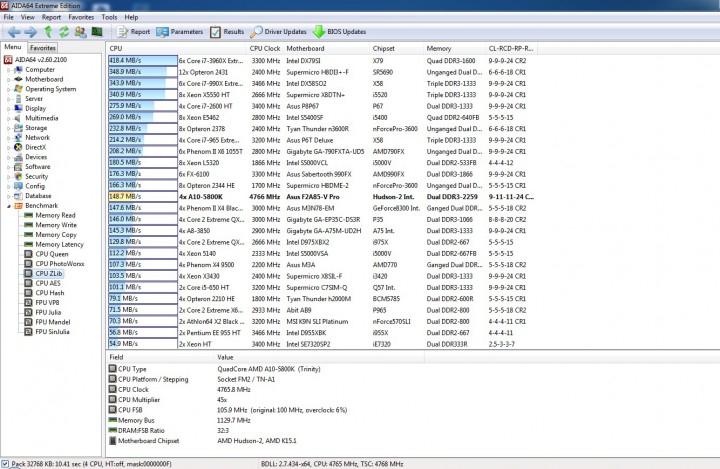Expand the Storage tree node
This screenshot has width=720, height=469.
click(x=8, y=128)
